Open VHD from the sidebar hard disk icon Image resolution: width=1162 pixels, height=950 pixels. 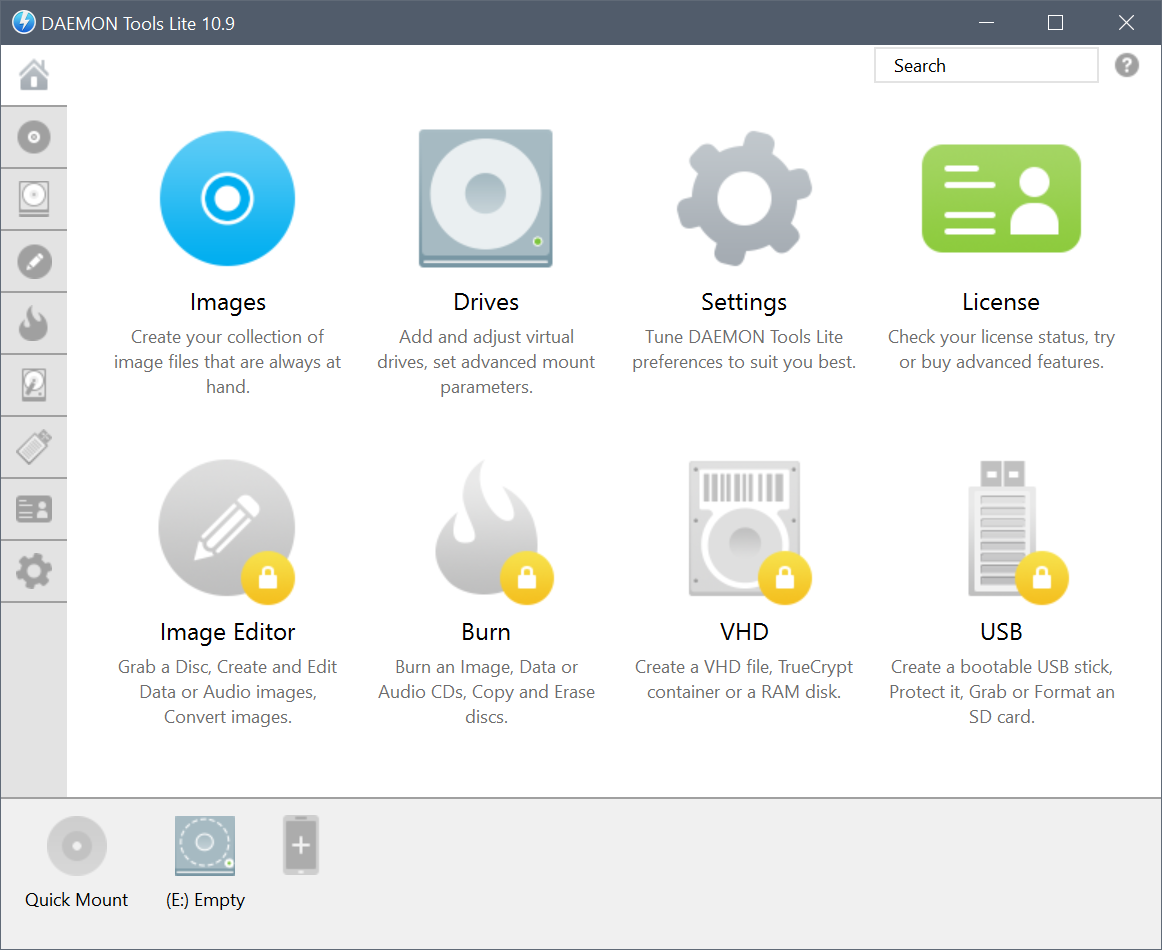(34, 385)
